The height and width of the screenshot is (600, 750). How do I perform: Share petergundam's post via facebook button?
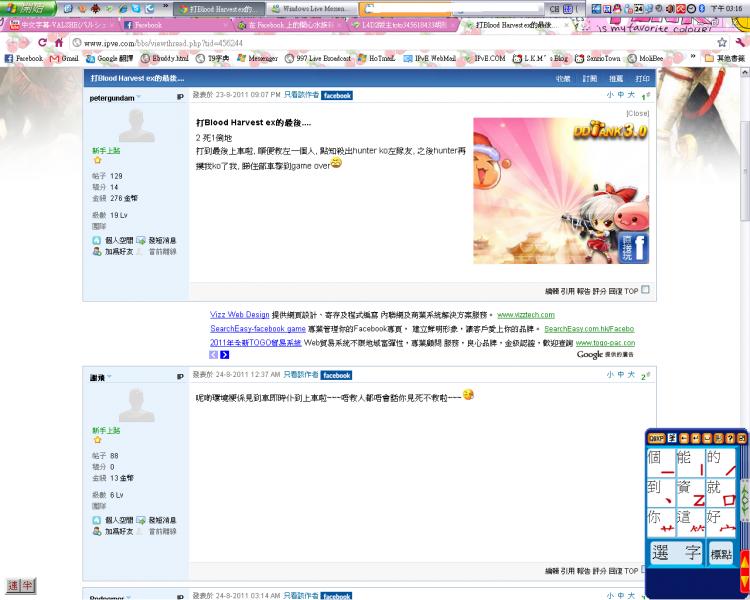(x=337, y=95)
